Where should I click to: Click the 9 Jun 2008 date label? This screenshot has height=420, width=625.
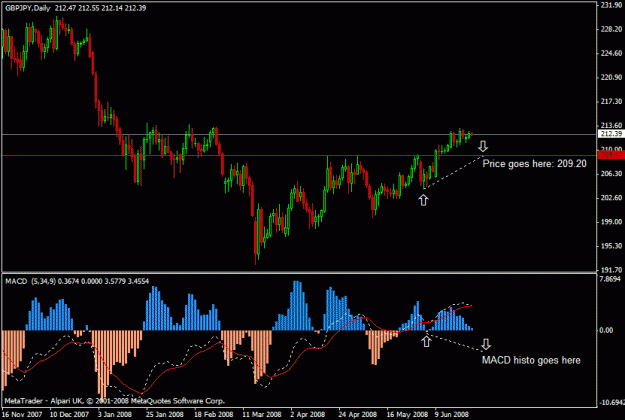coord(451,414)
